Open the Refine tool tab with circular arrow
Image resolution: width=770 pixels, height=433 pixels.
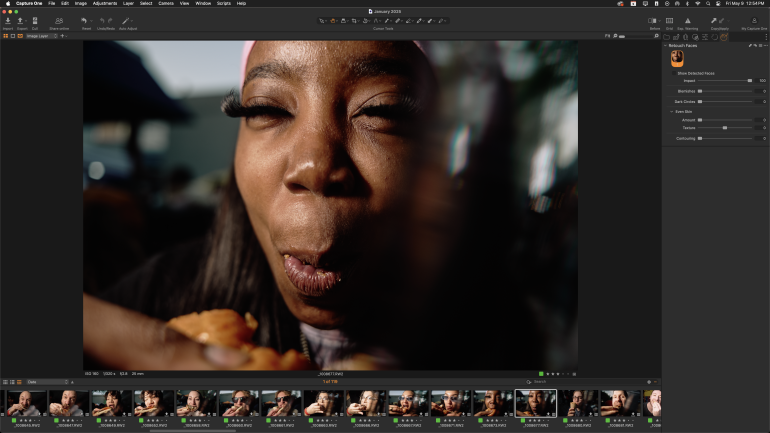click(x=715, y=37)
